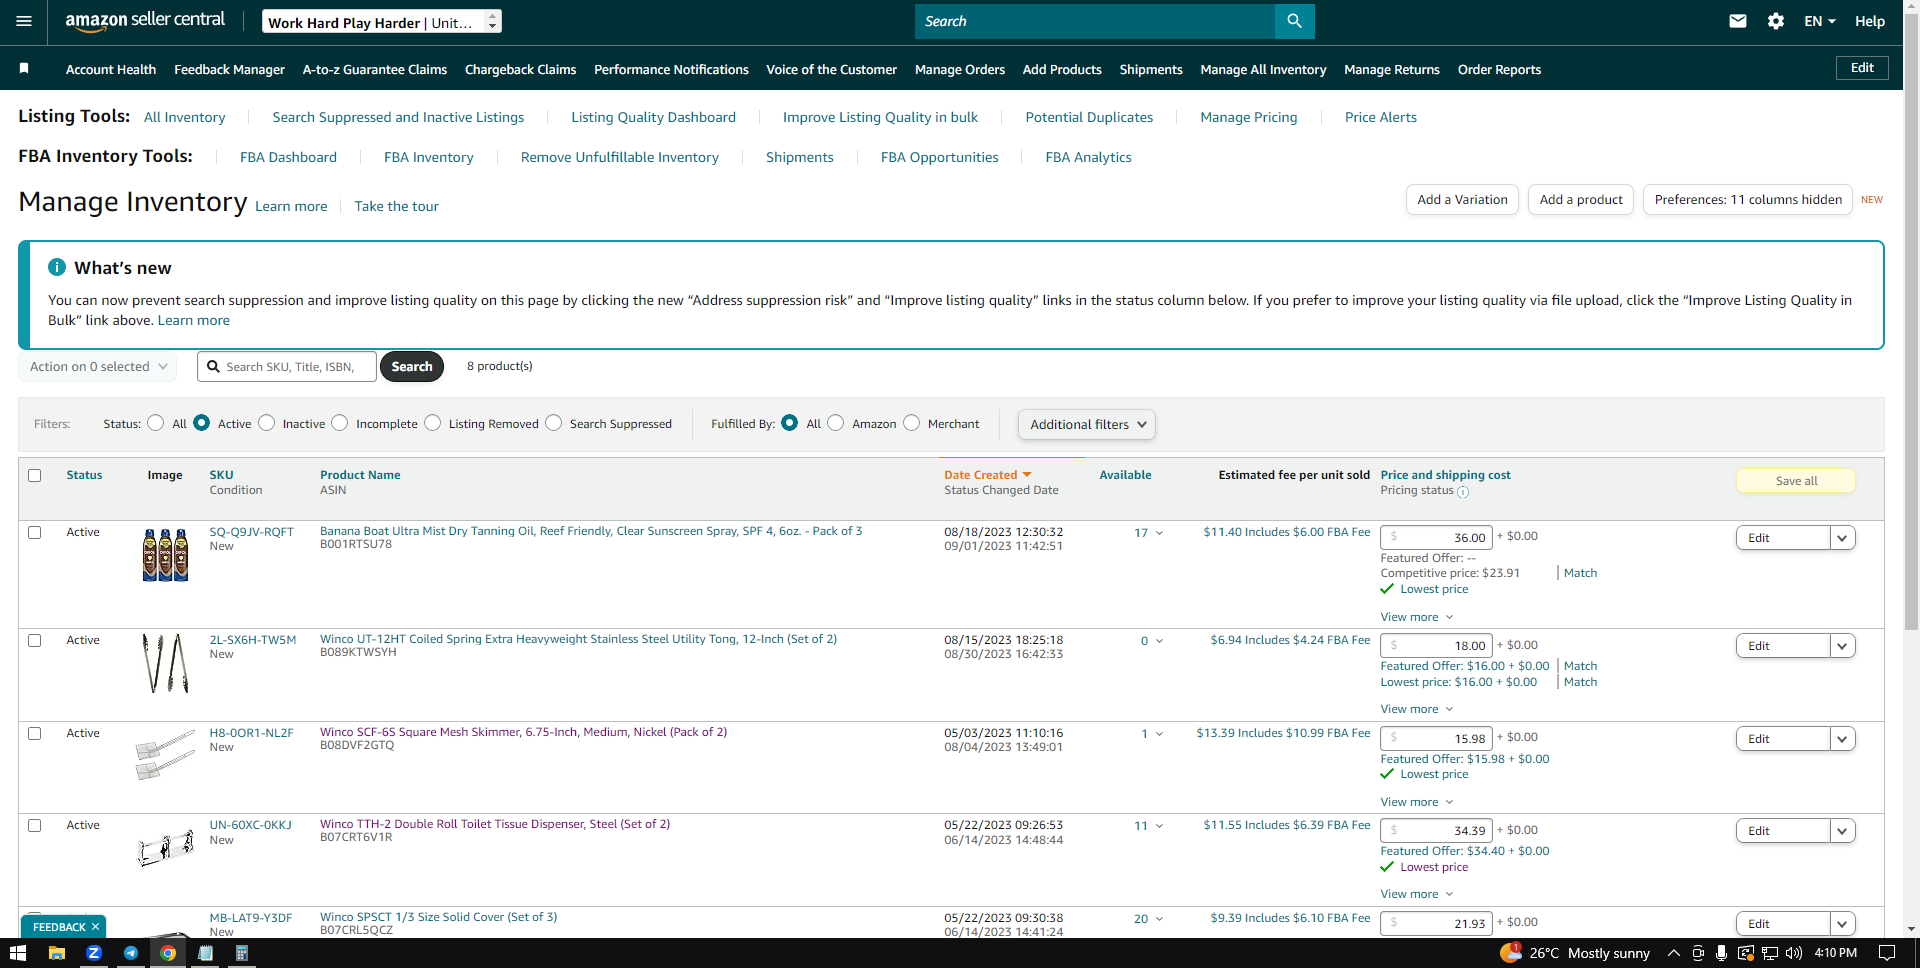1920x968 pixels.
Task: Open the EN language dropdown
Action: (x=1820, y=21)
